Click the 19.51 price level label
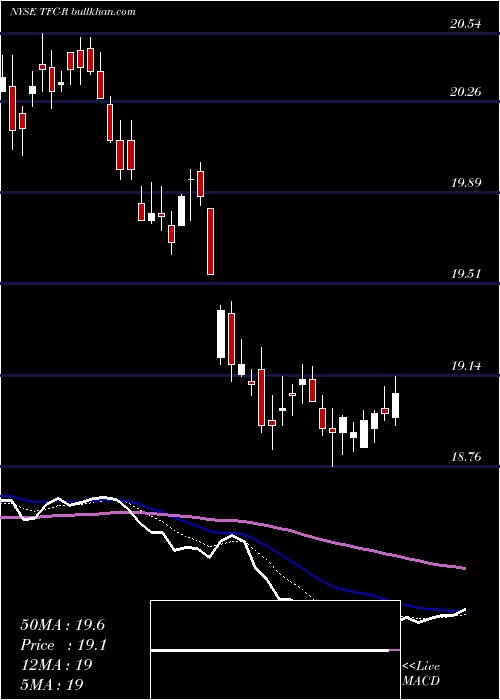This screenshot has width=500, height=700. click(466, 274)
